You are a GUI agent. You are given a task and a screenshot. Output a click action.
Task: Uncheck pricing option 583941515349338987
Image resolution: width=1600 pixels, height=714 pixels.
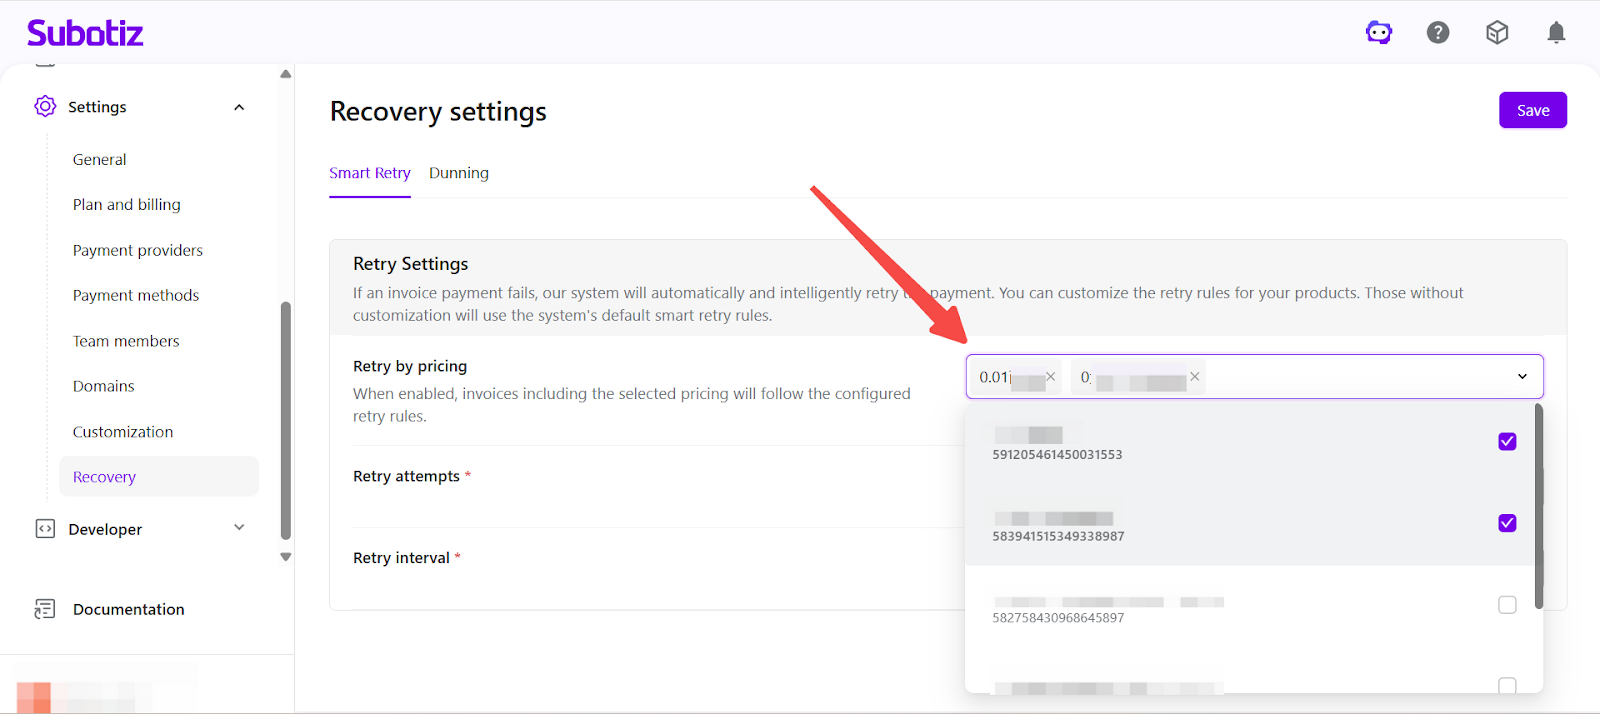coord(1507,523)
